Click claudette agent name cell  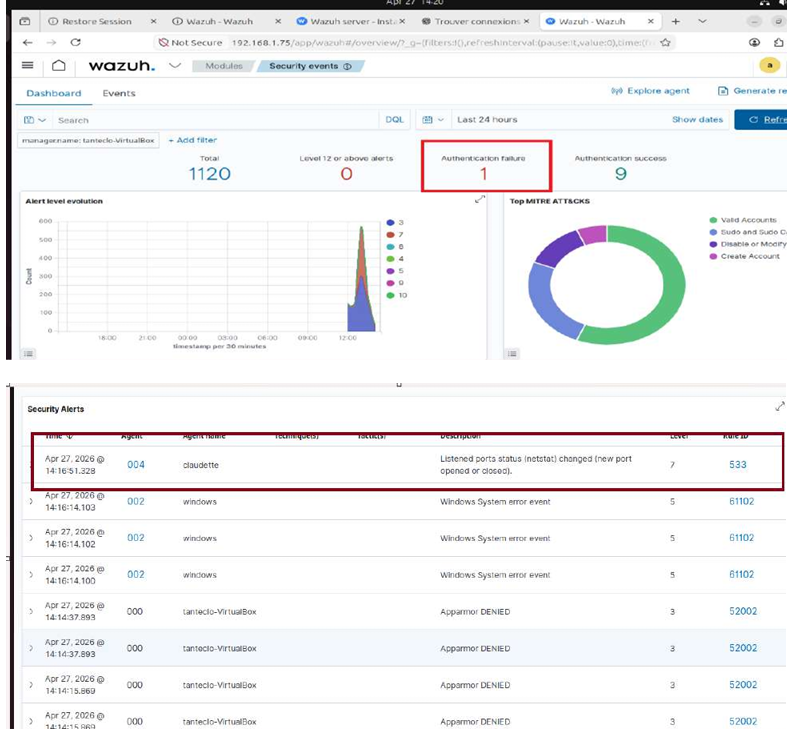201,465
